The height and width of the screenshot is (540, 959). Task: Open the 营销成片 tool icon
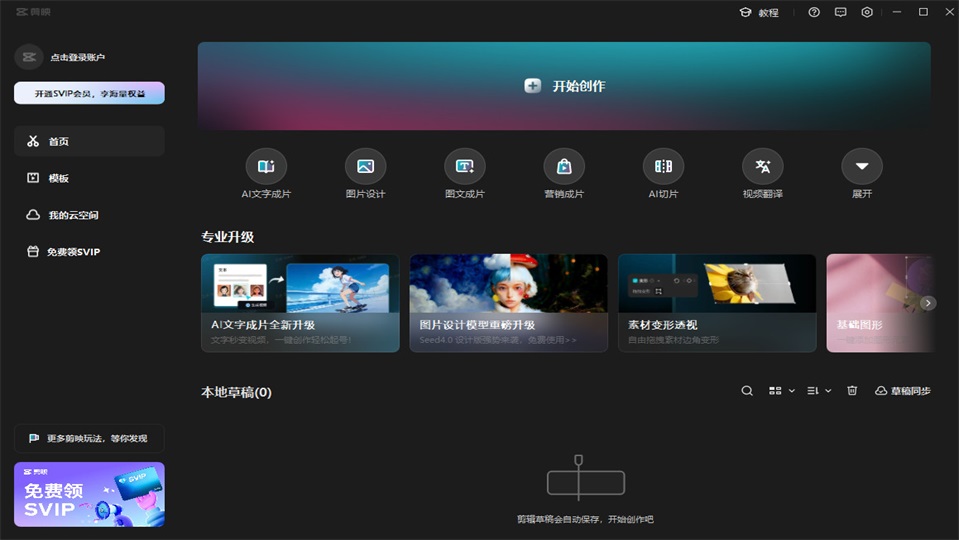tap(564, 166)
